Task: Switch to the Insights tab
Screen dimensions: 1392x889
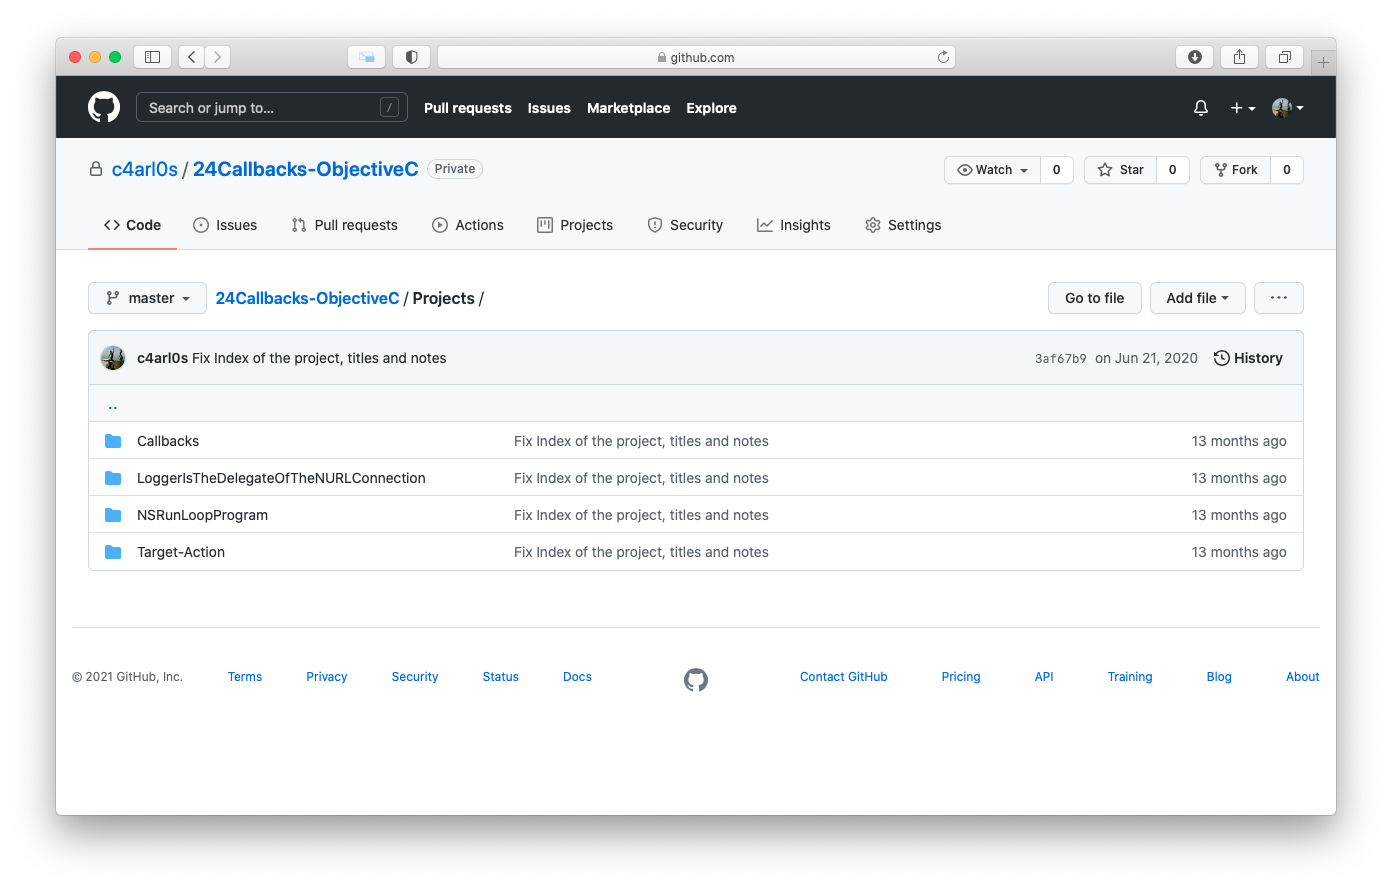Action: pos(794,225)
